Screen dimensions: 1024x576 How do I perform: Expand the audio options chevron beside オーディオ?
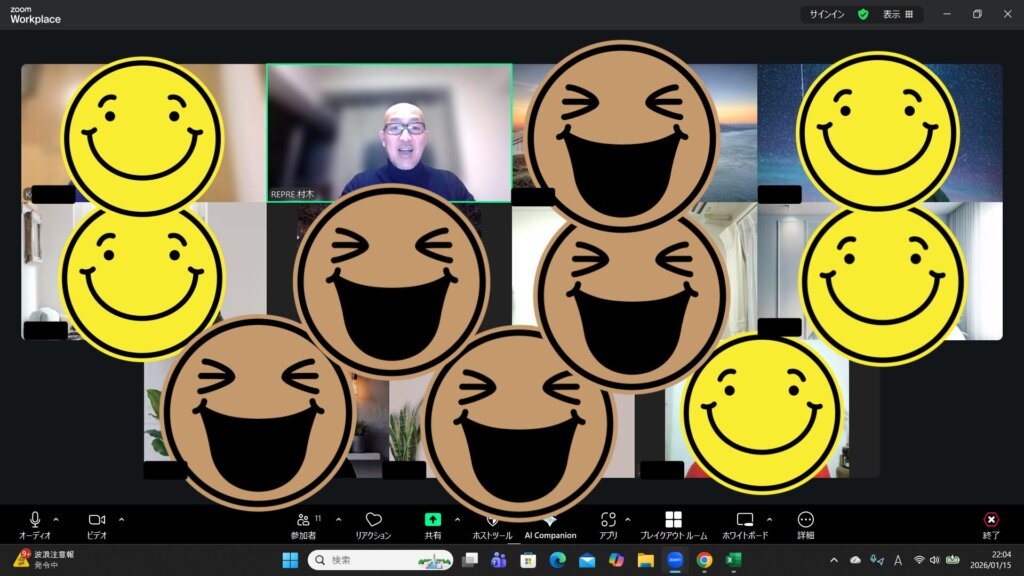(56, 519)
